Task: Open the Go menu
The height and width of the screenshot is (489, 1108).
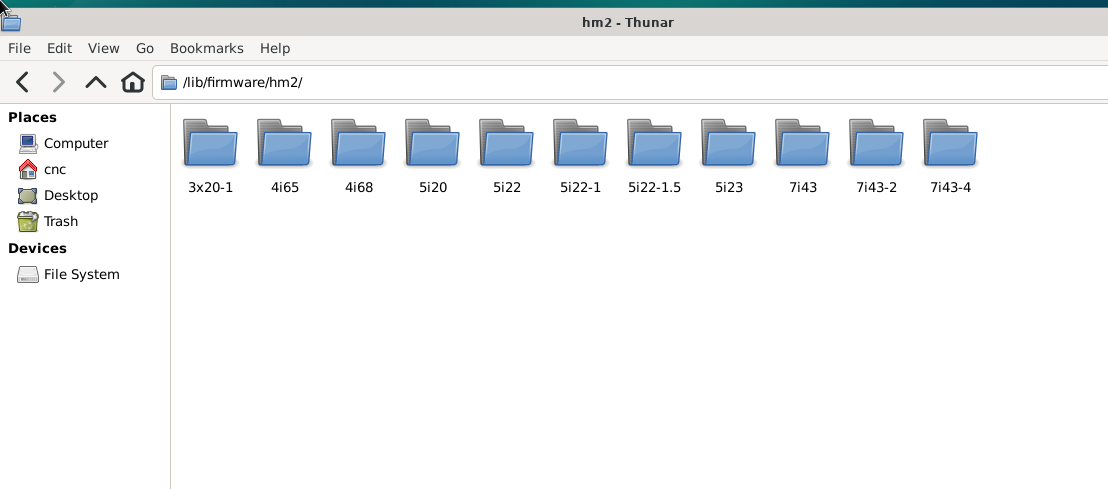Action: coord(145,48)
